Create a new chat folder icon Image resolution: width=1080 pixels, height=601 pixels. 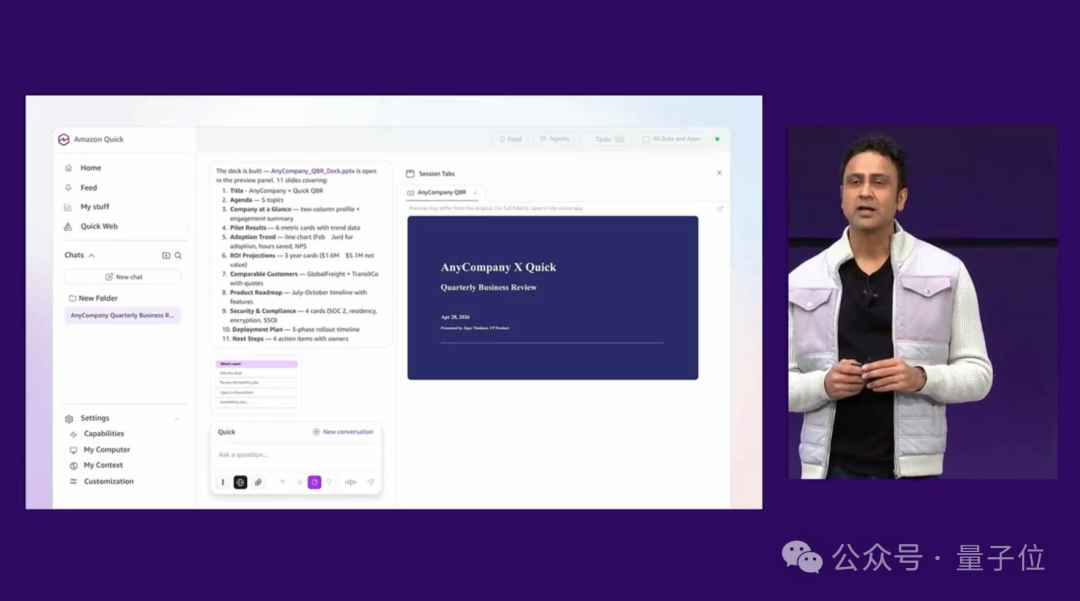pos(166,255)
